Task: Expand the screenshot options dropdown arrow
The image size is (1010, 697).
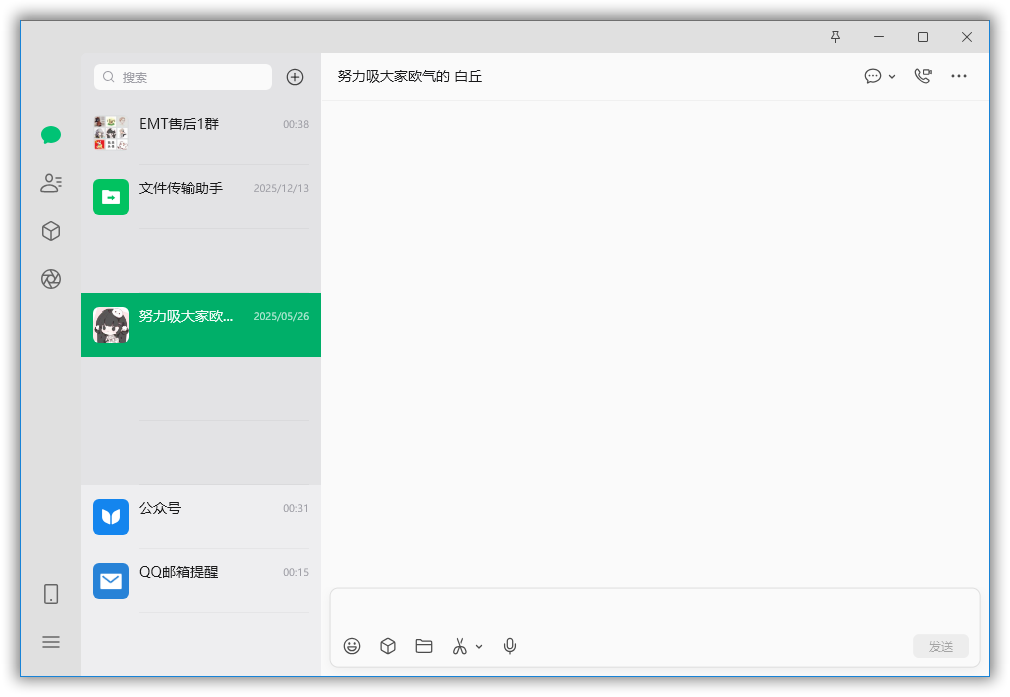Action: 479,647
